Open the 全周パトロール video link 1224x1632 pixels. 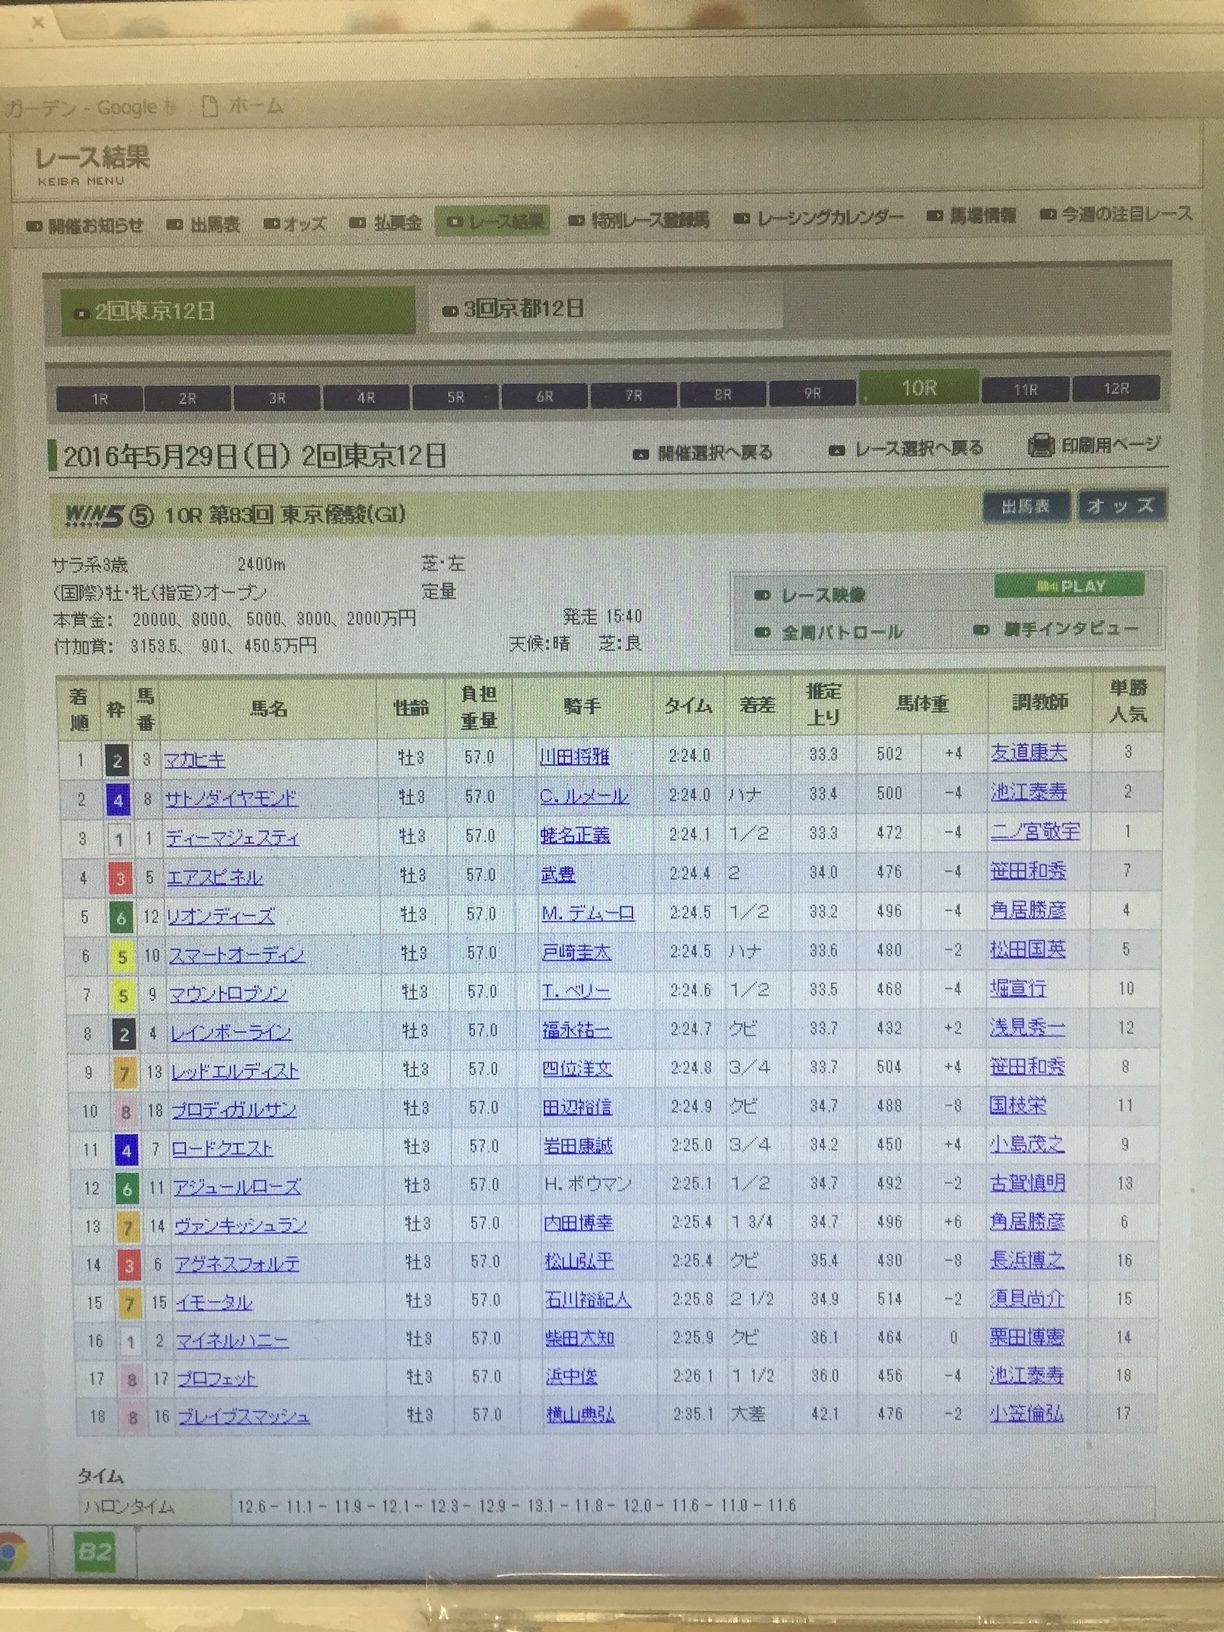pos(841,632)
